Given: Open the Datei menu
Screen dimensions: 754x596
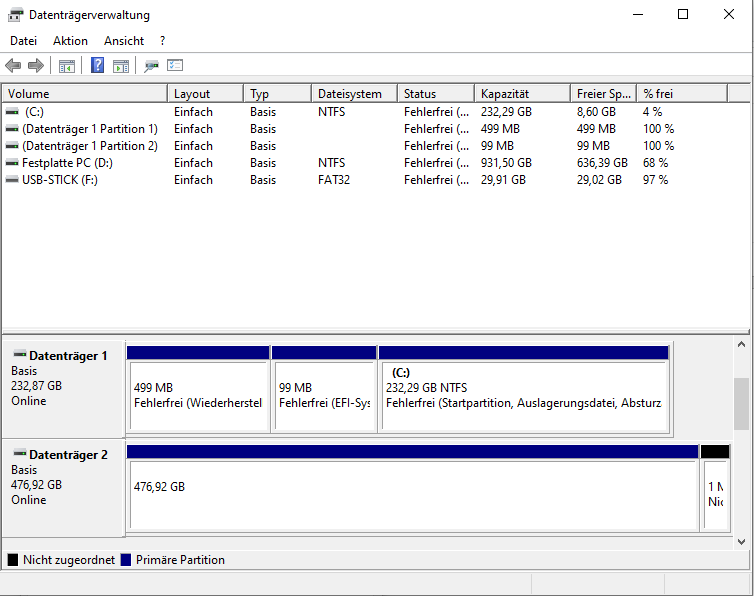Looking at the screenshot, I should pyautogui.click(x=23, y=41).
